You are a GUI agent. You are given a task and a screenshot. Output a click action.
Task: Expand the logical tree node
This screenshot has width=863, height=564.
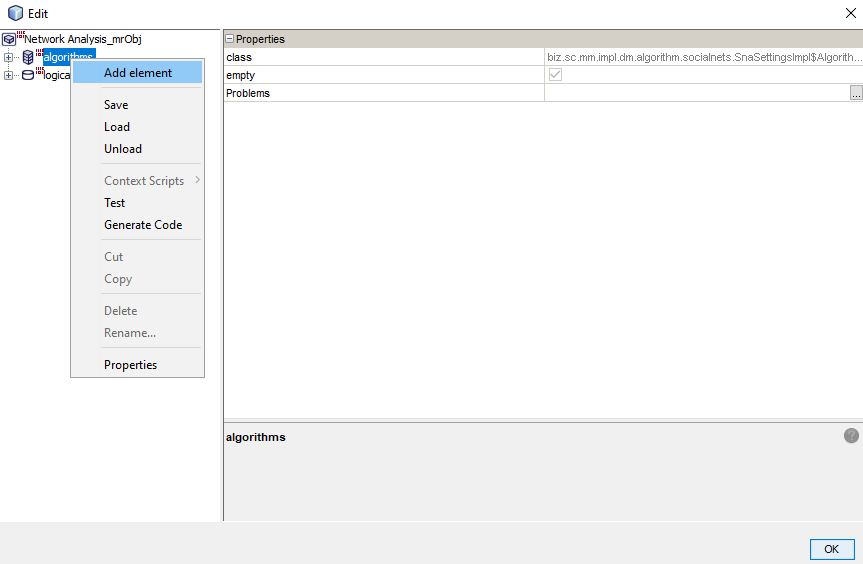pyautogui.click(x=9, y=75)
